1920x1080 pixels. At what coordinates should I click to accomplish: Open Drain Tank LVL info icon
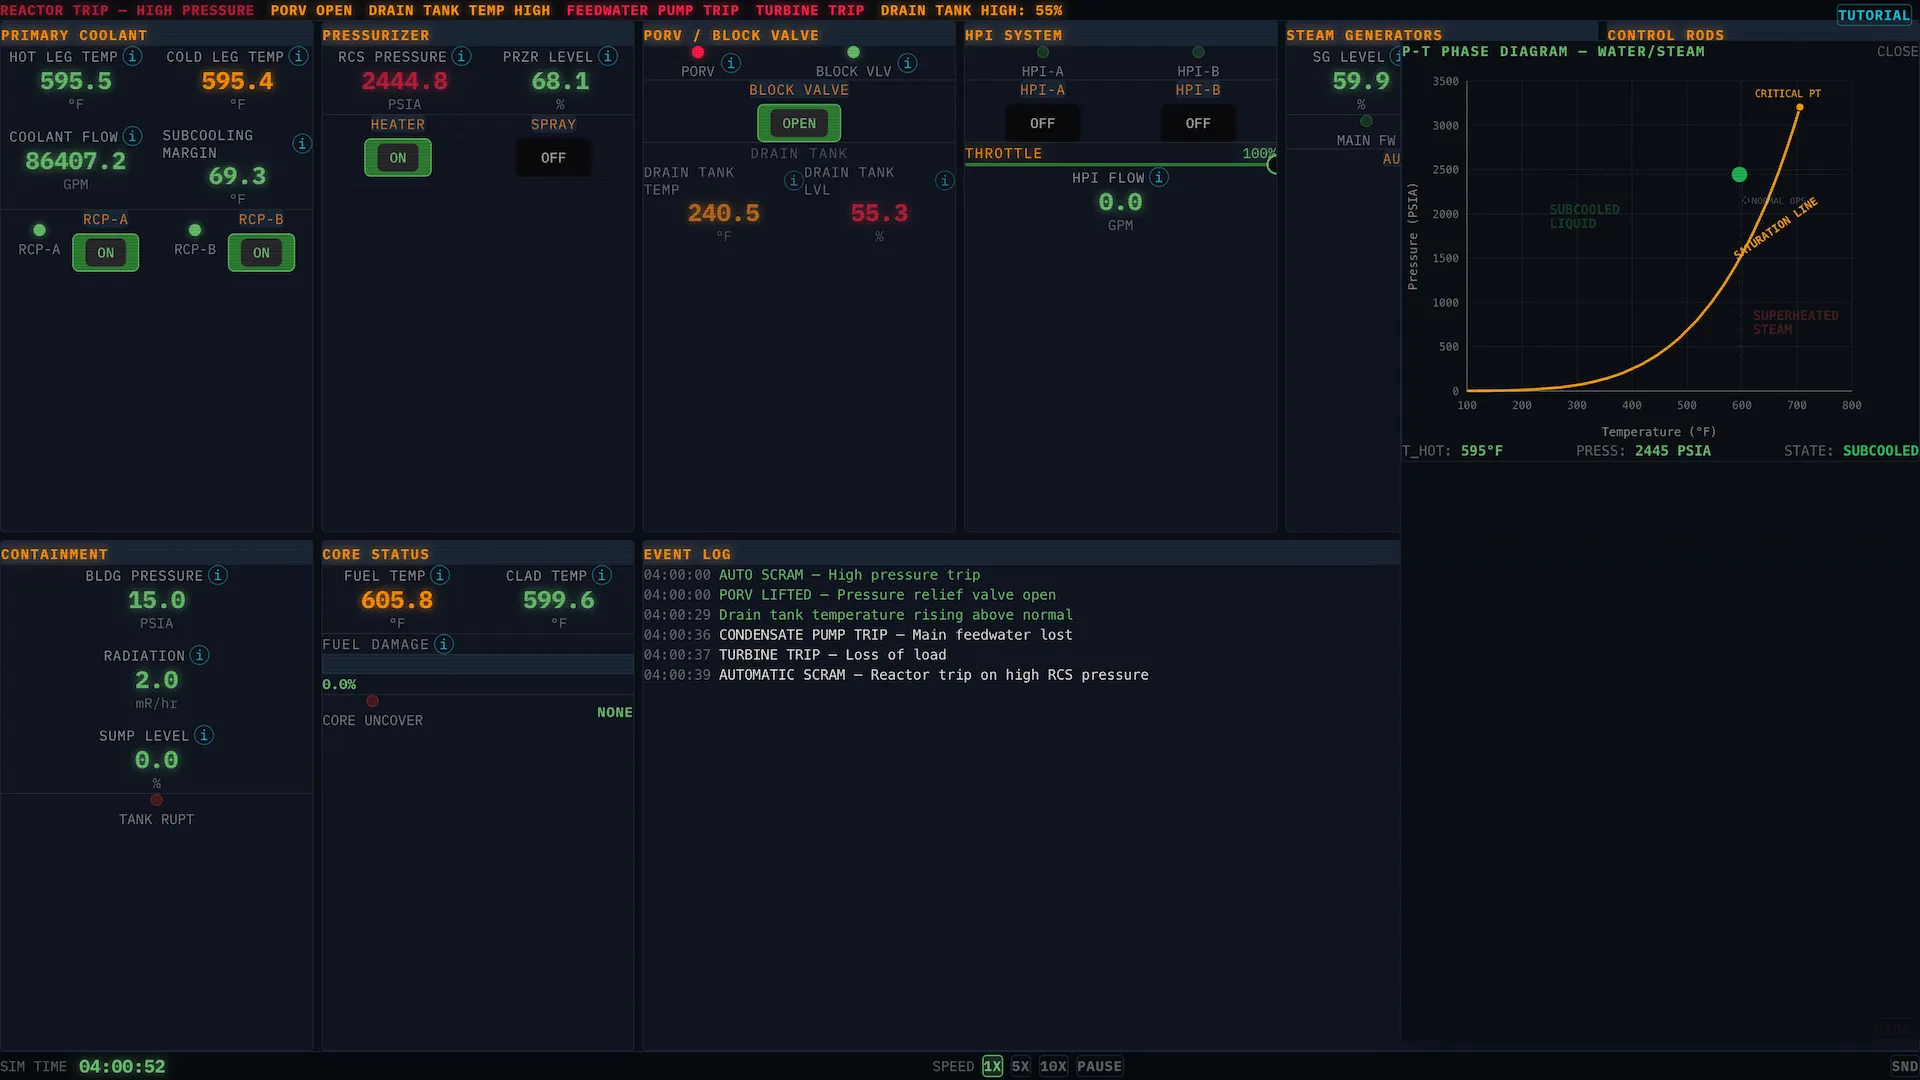(944, 181)
